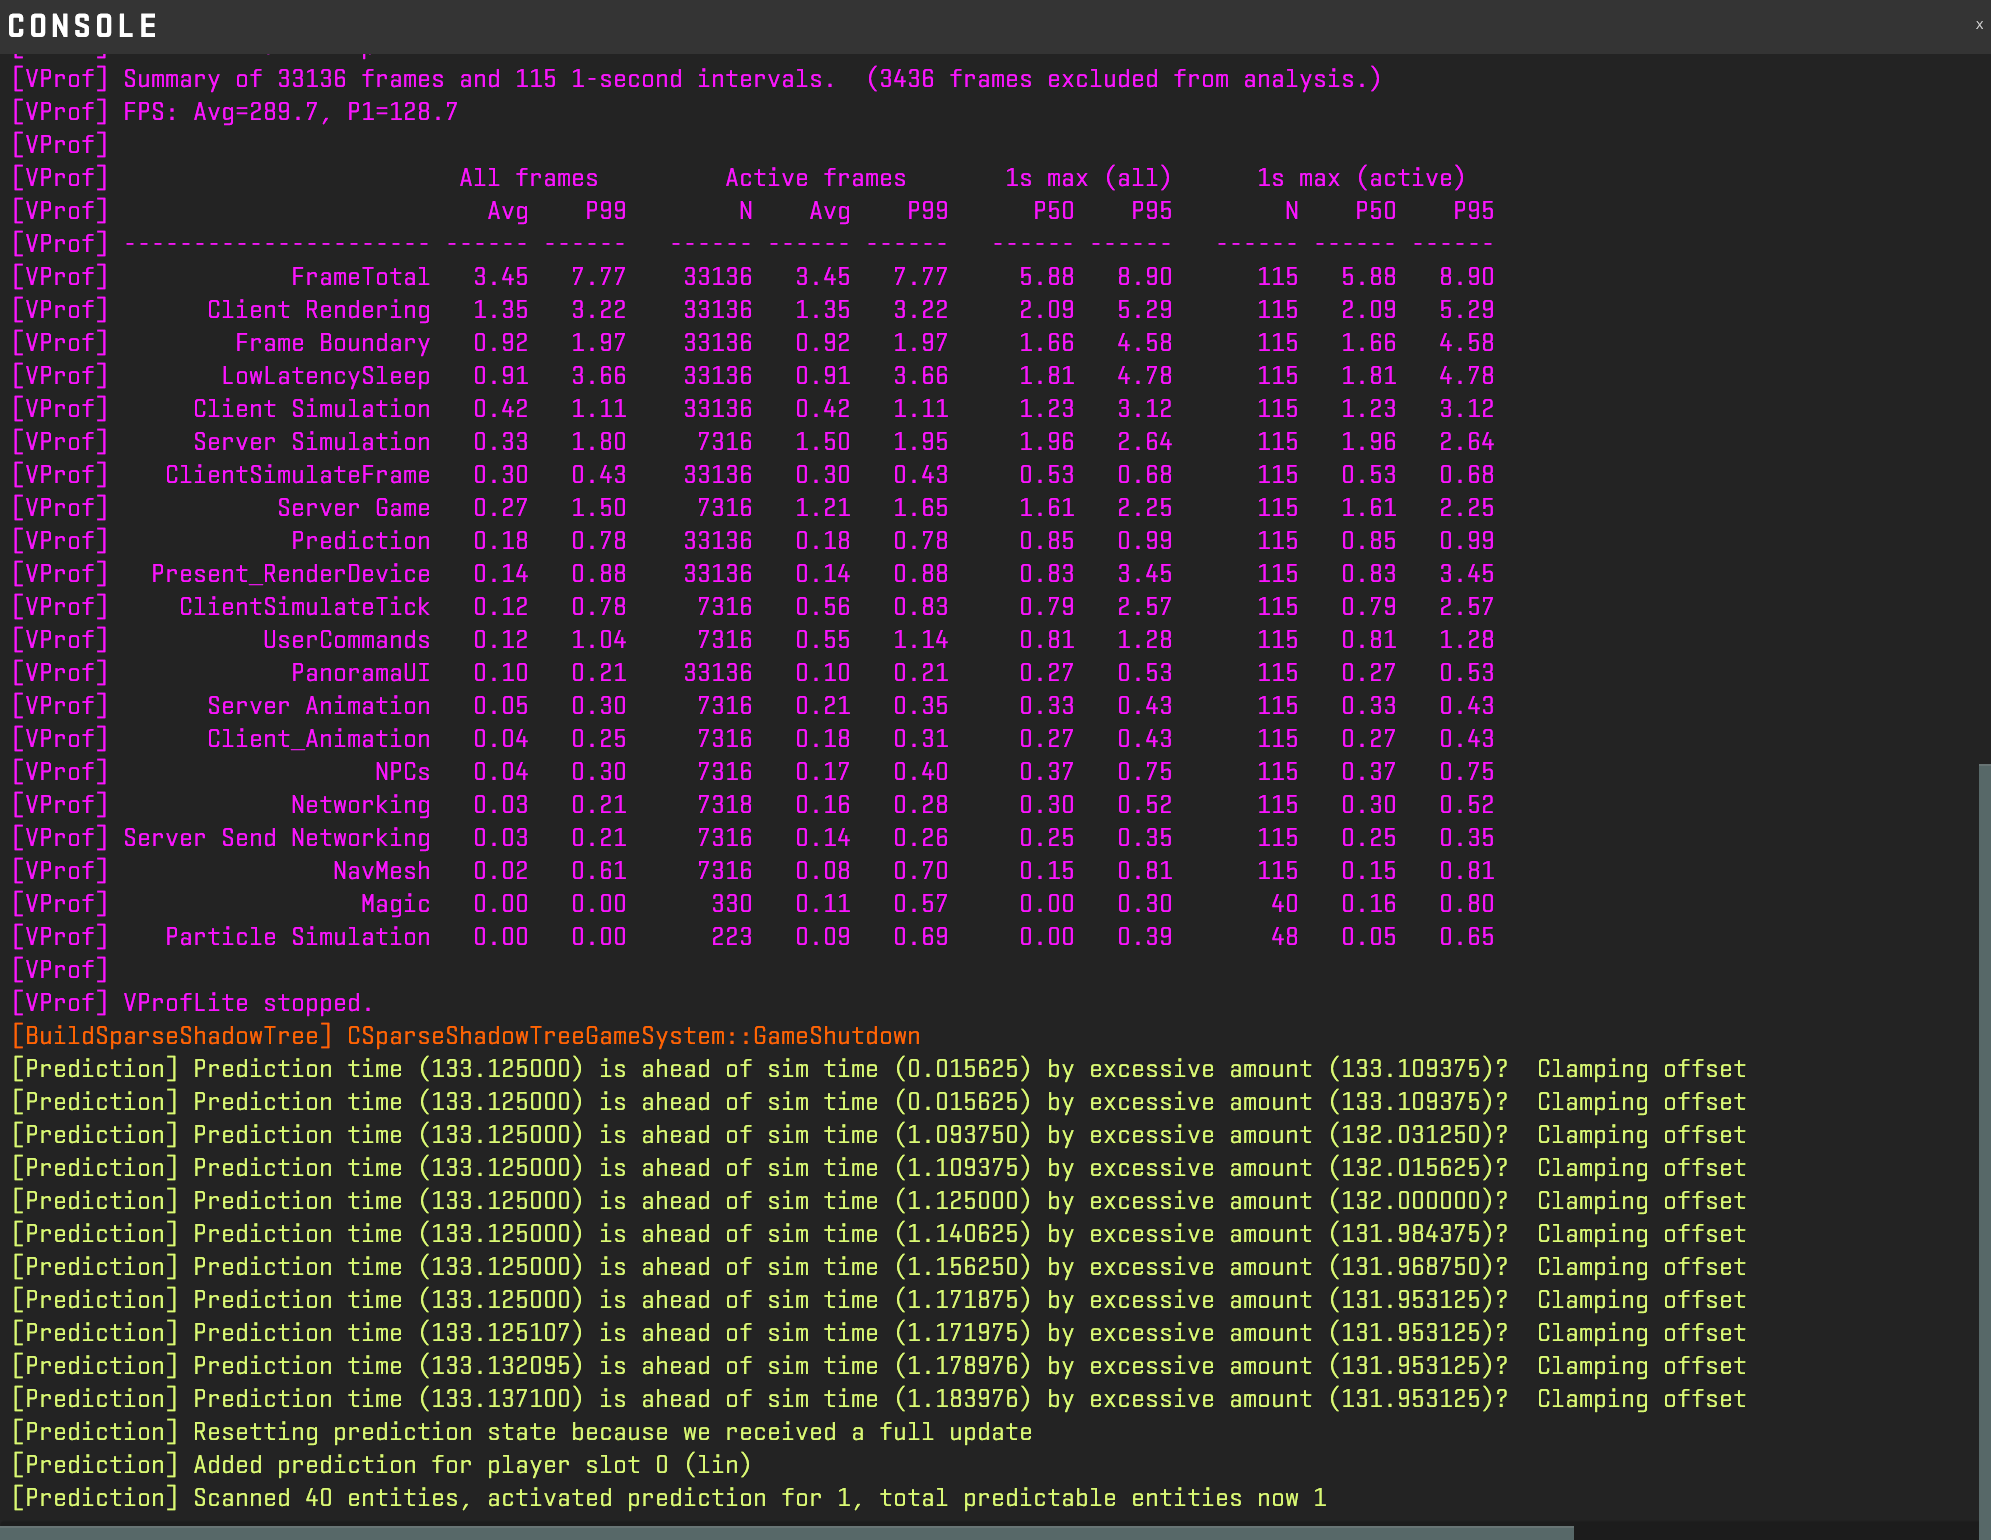
Task: Click the Present_RenderDevice row label
Action: coord(290,574)
